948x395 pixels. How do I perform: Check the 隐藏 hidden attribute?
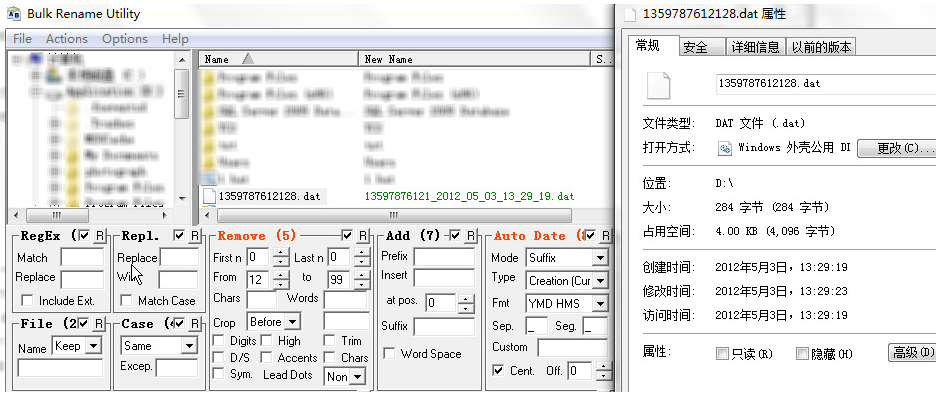[802, 354]
